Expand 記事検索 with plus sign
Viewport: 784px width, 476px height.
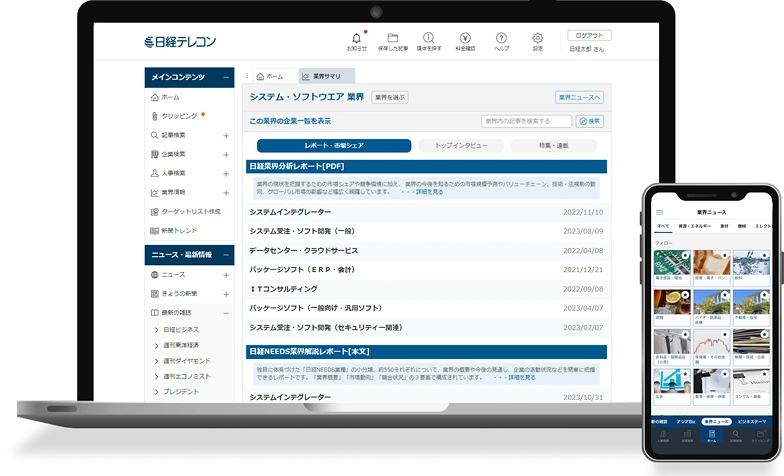[x=226, y=136]
